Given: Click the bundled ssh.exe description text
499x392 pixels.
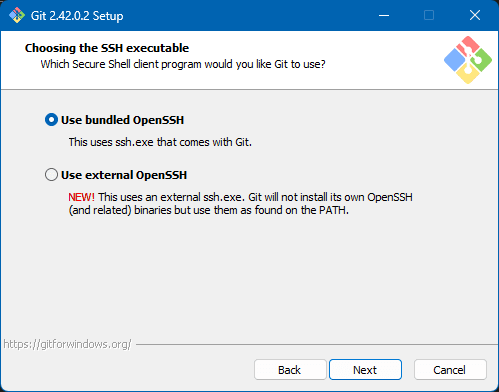Looking at the screenshot, I should click(x=160, y=142).
